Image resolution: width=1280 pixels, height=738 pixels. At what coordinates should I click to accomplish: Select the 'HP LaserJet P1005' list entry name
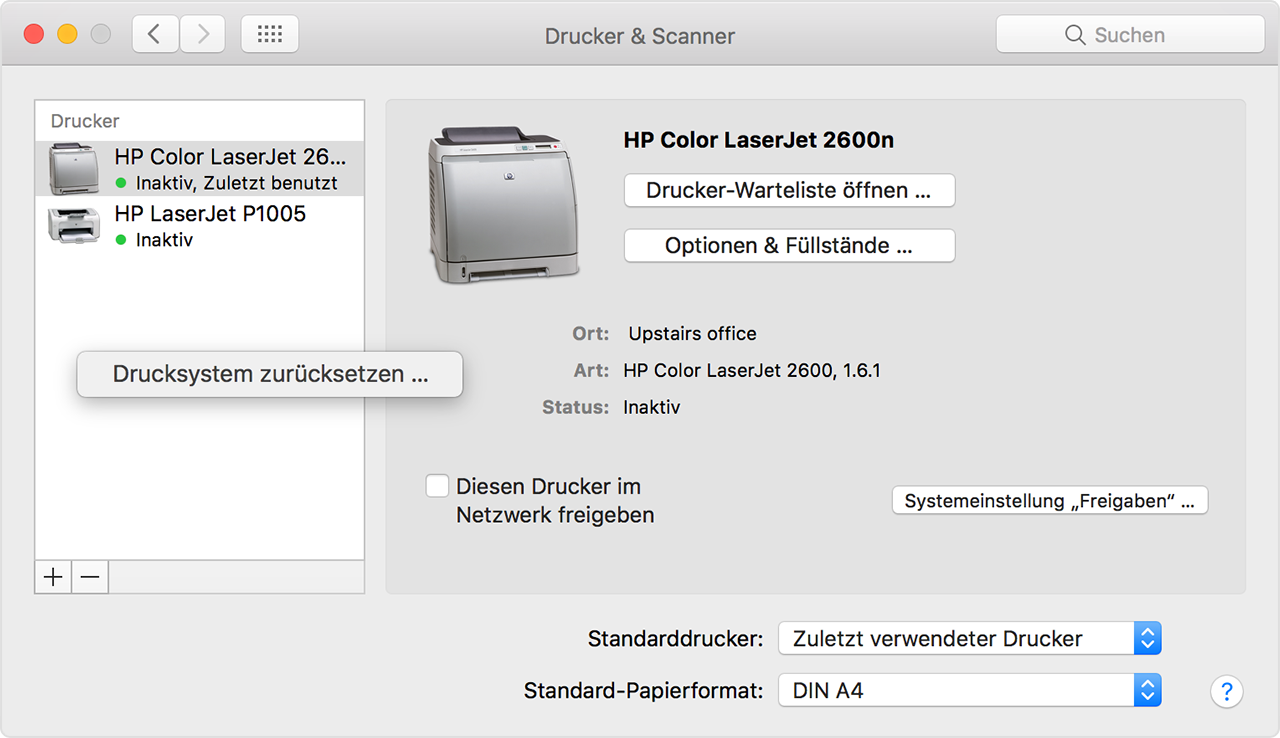point(210,214)
